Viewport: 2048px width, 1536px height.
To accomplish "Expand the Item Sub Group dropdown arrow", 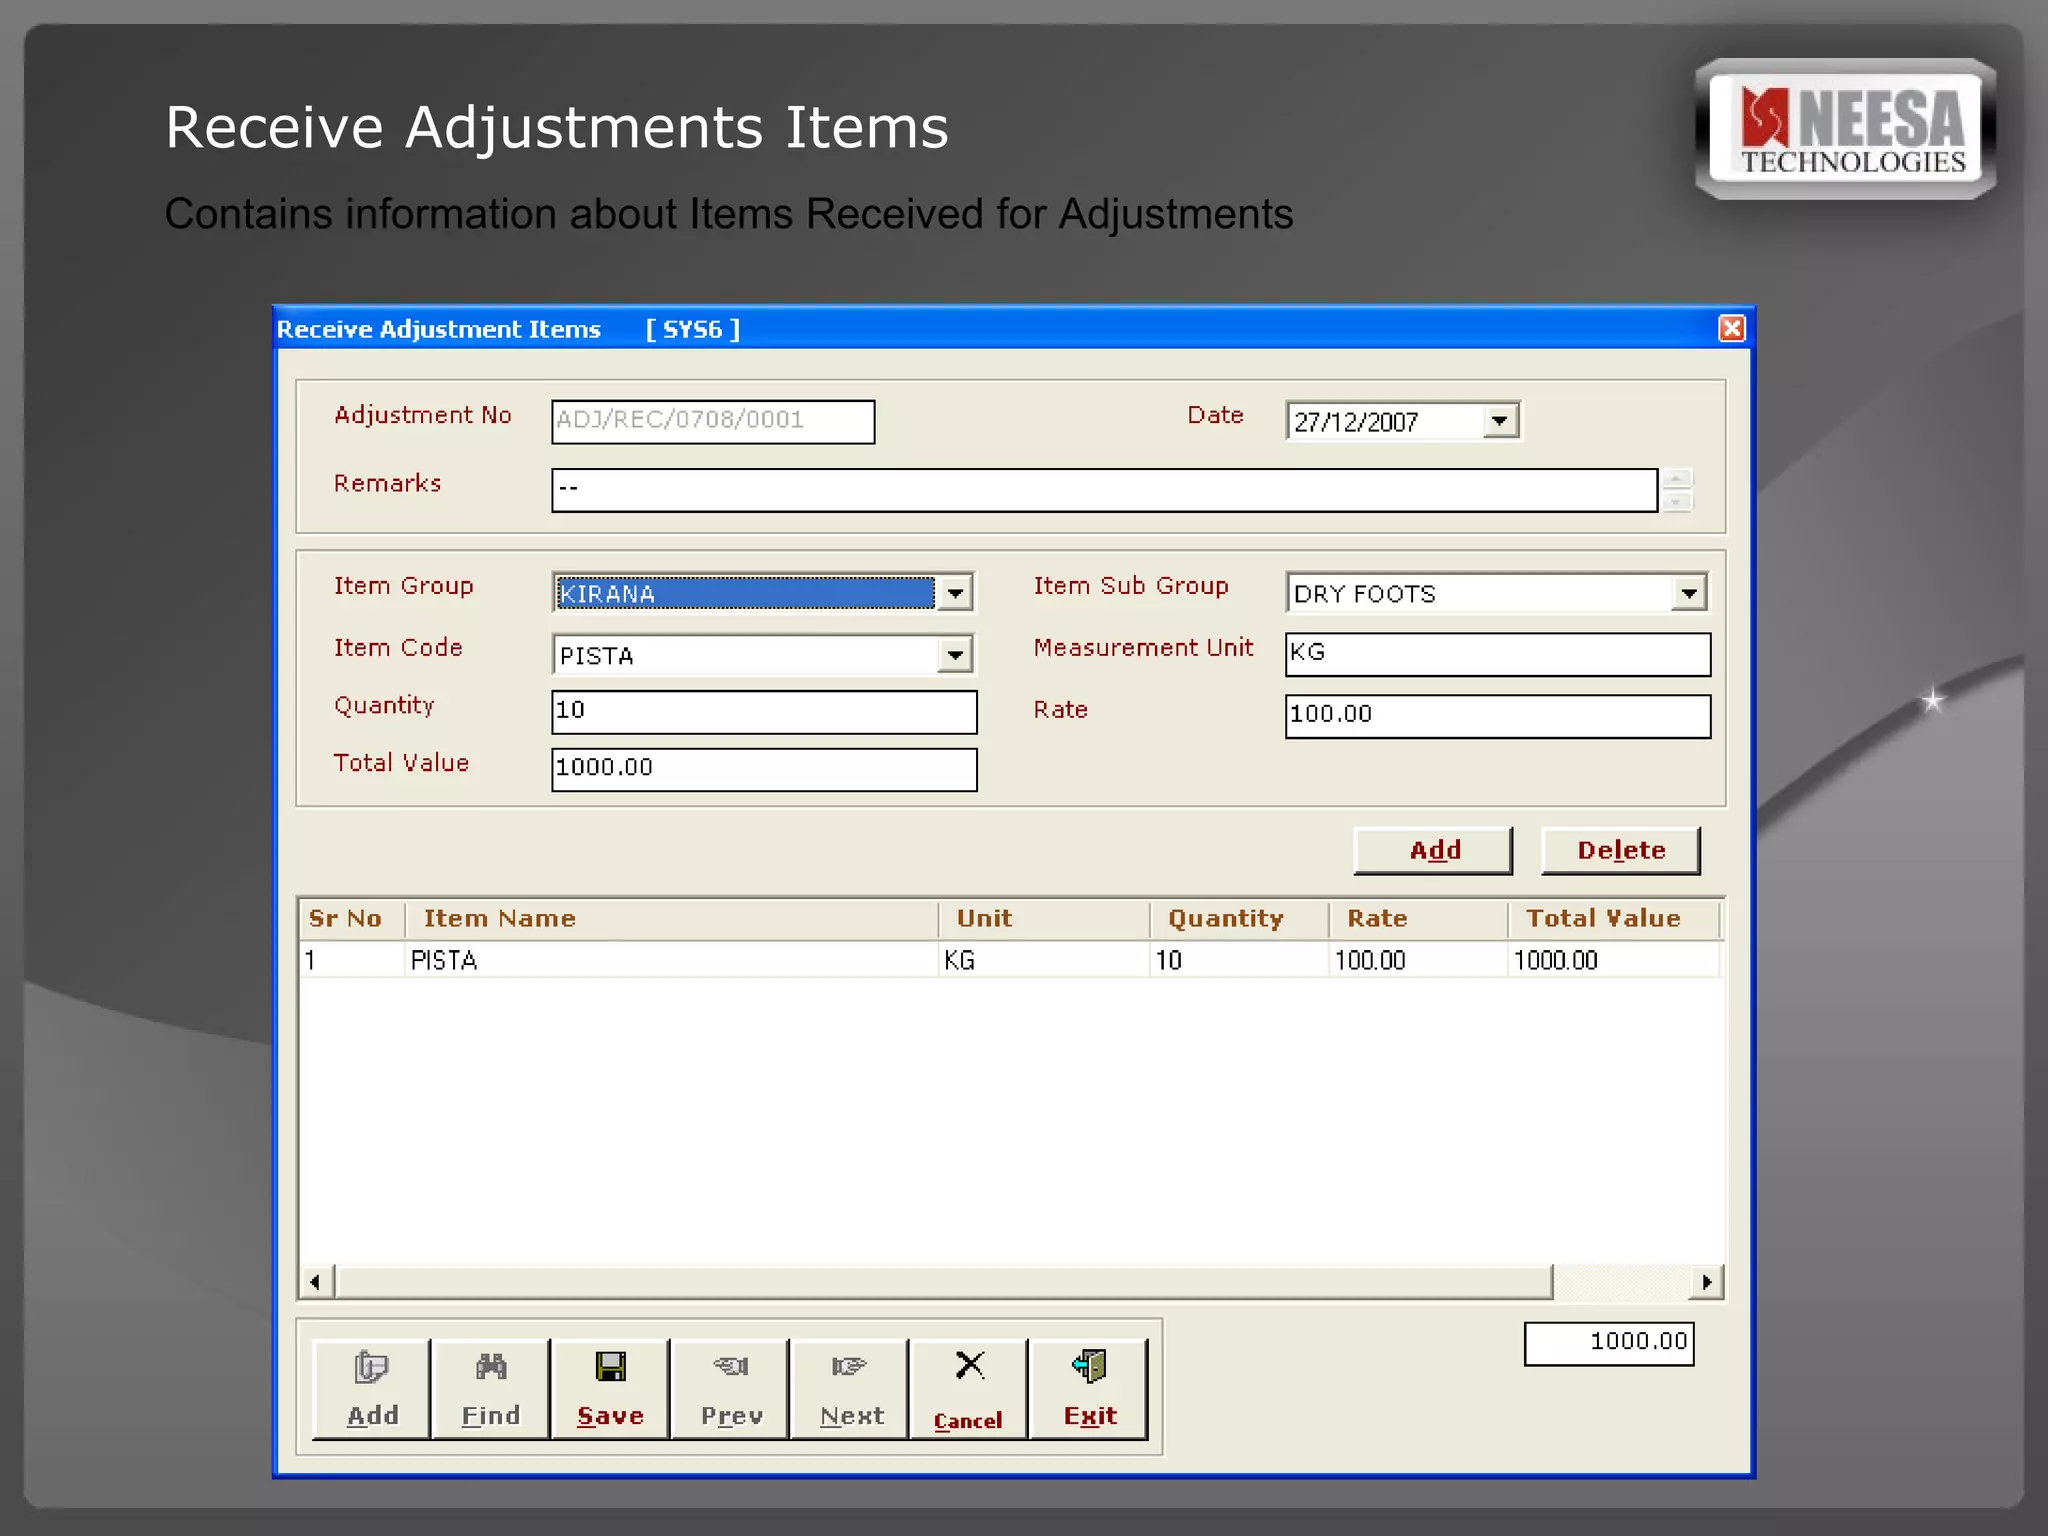I will tap(1689, 593).
